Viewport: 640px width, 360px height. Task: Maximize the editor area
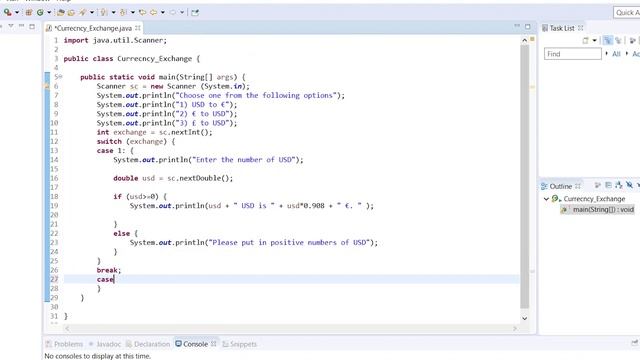(x=528, y=27)
